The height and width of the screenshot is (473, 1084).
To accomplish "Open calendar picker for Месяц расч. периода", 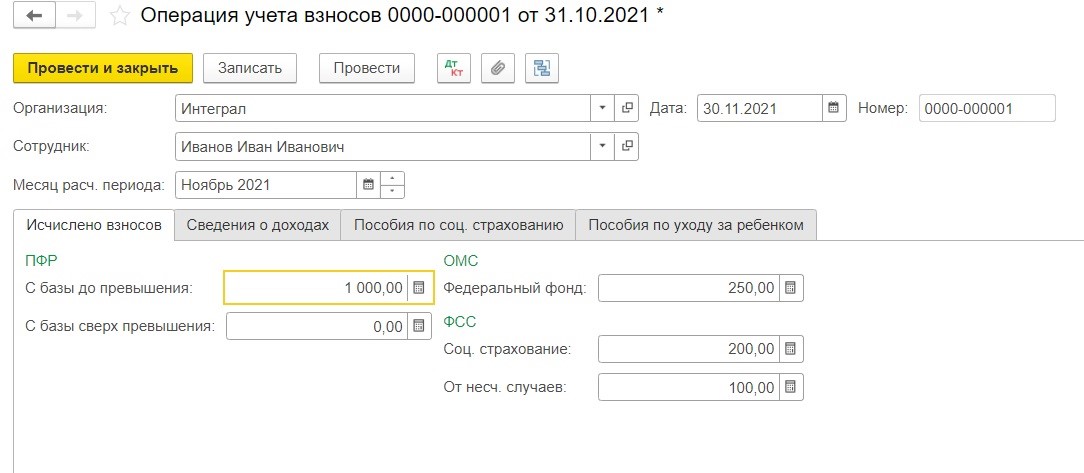I will (x=368, y=185).
